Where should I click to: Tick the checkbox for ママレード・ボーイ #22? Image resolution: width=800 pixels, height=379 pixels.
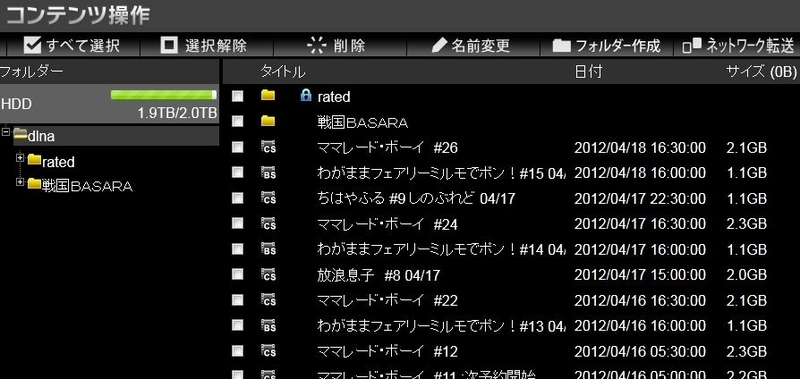pos(237,300)
